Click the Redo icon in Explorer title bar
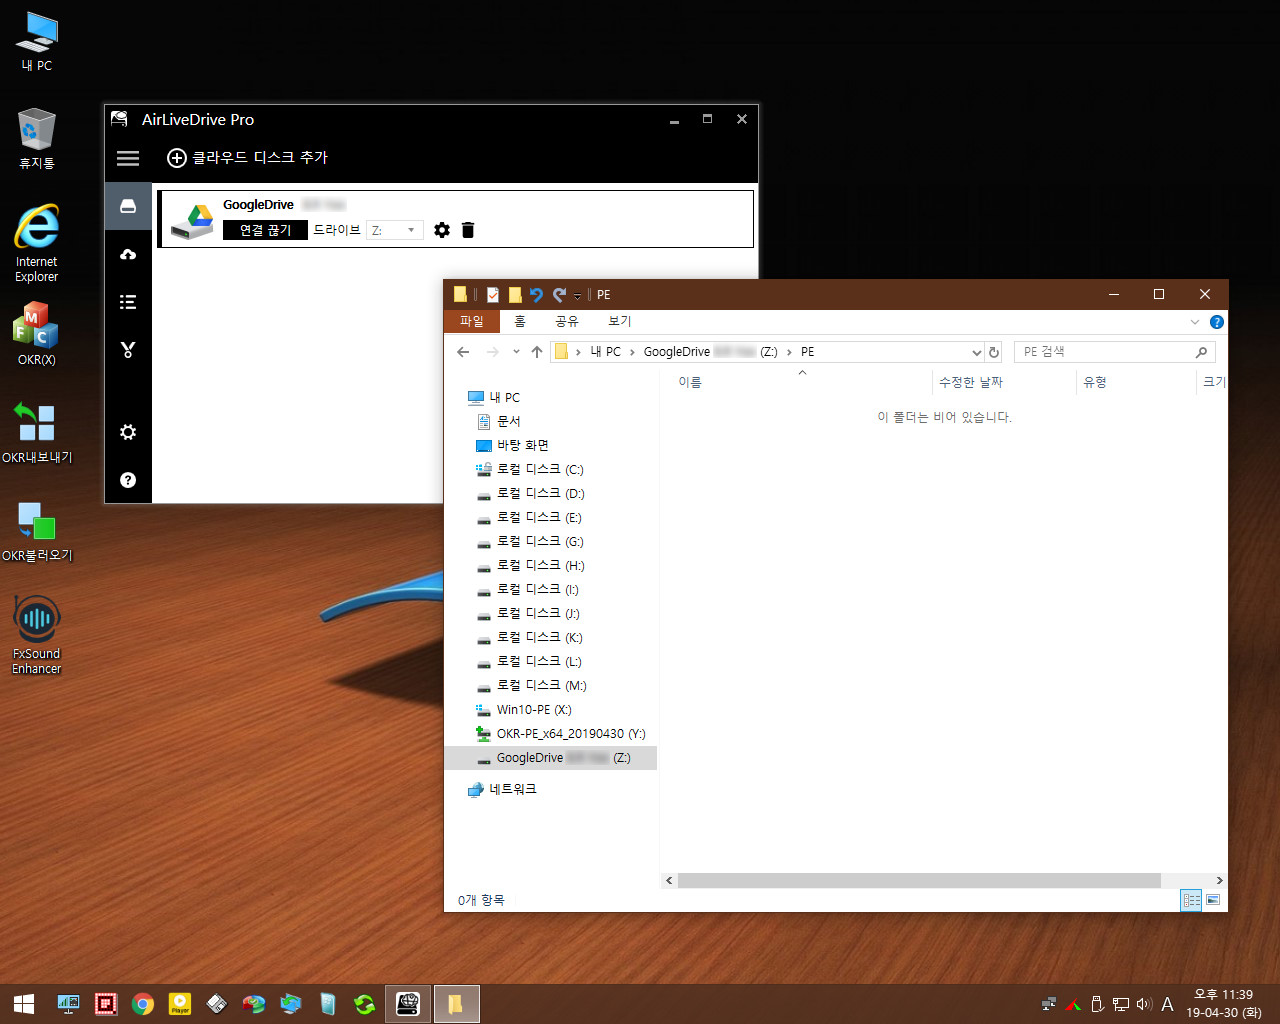Viewport: 1280px width, 1024px height. pos(559,295)
